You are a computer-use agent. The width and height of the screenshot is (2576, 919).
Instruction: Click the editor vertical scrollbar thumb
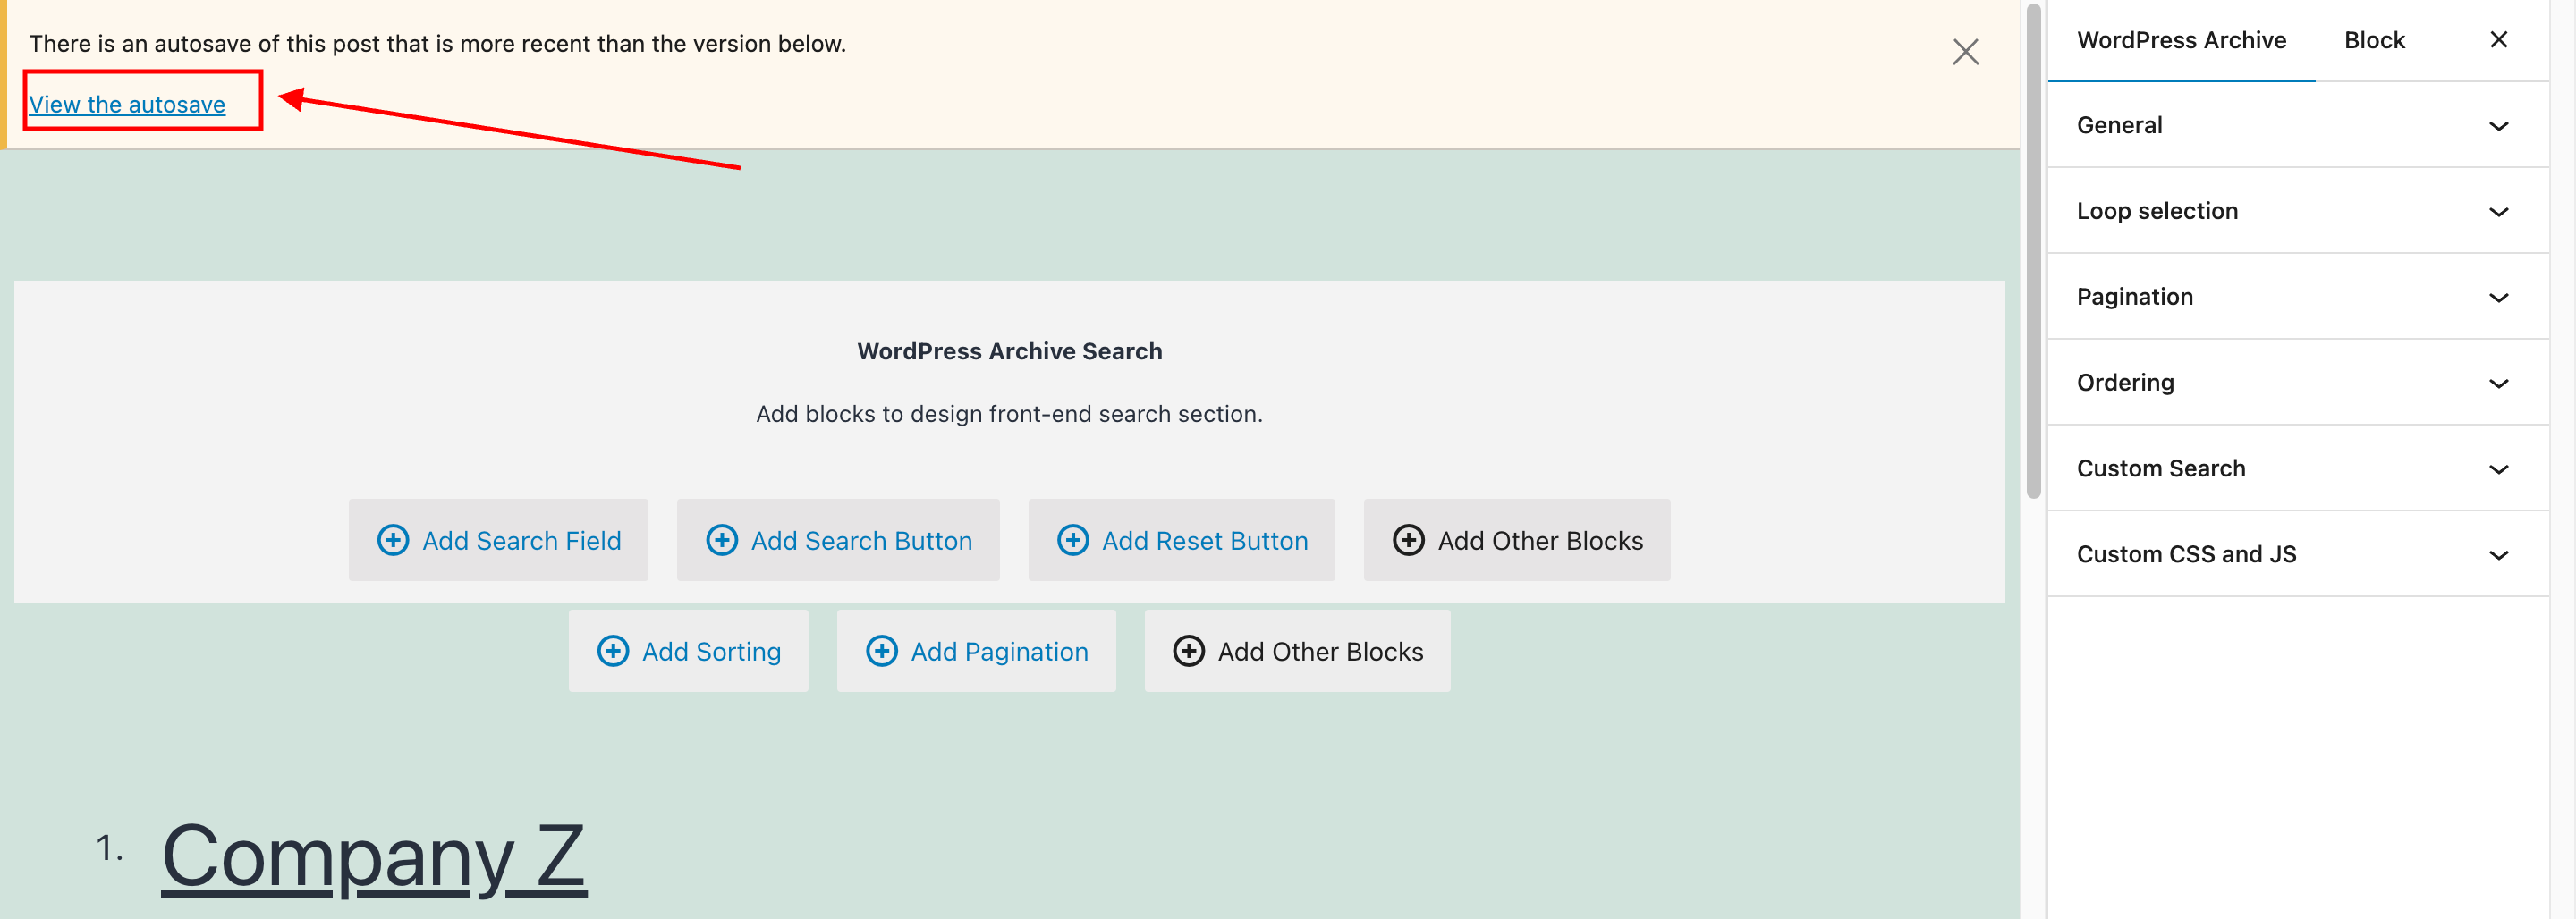2033,250
